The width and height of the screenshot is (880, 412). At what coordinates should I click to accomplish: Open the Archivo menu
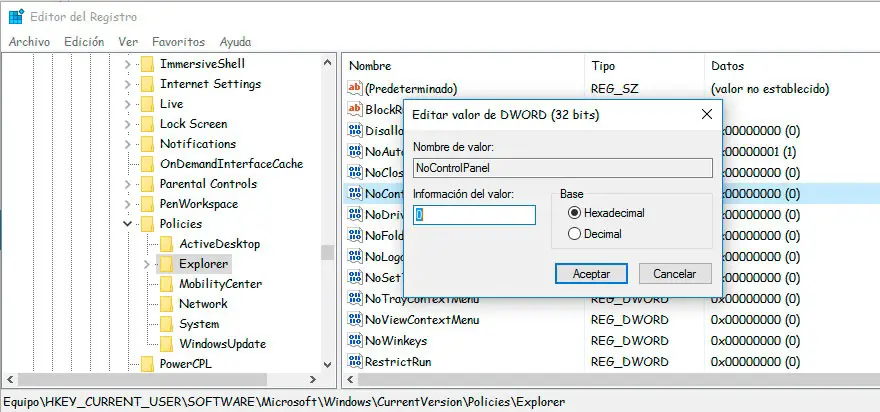click(x=29, y=42)
